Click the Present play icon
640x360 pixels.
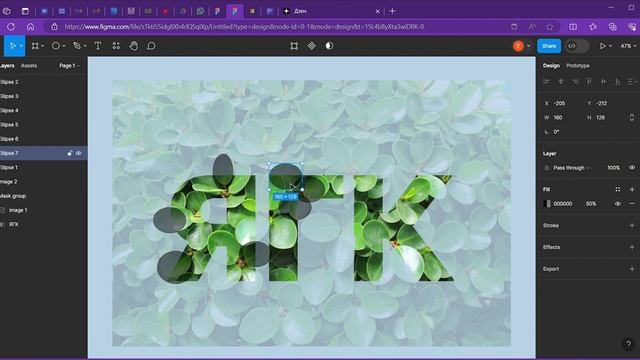[602, 46]
